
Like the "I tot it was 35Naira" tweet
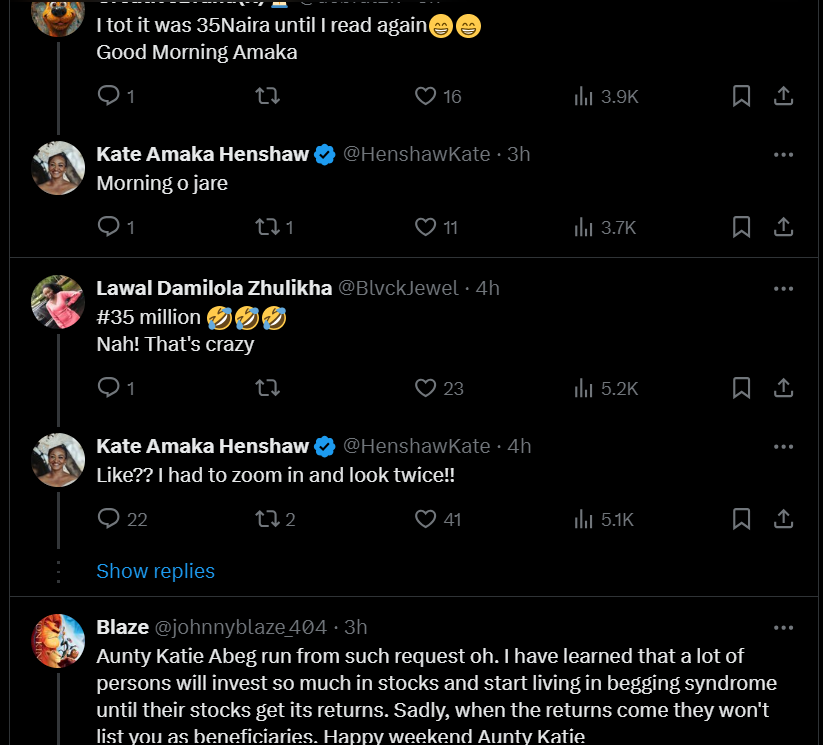pos(425,96)
